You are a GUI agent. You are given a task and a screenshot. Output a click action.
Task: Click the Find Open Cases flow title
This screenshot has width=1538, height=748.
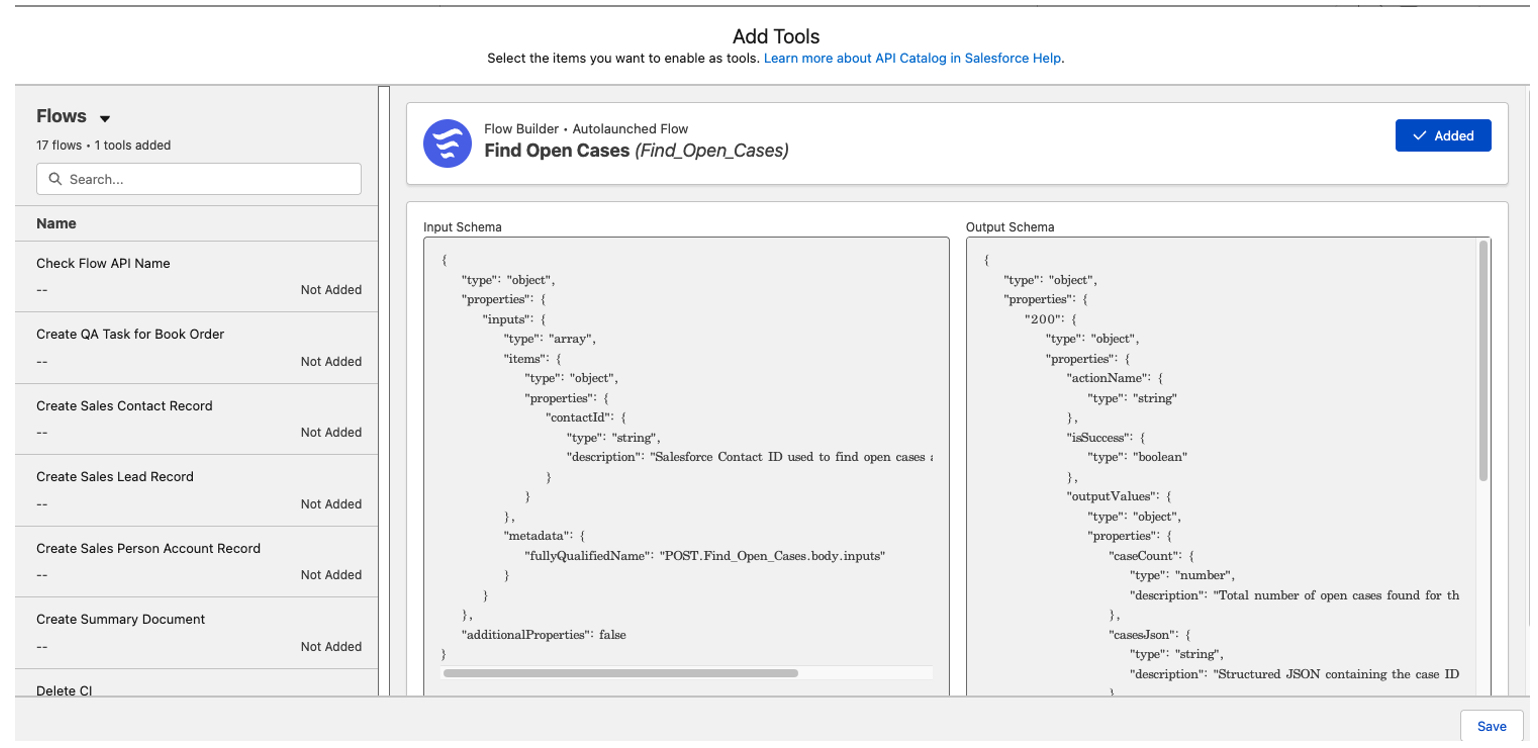tap(636, 151)
